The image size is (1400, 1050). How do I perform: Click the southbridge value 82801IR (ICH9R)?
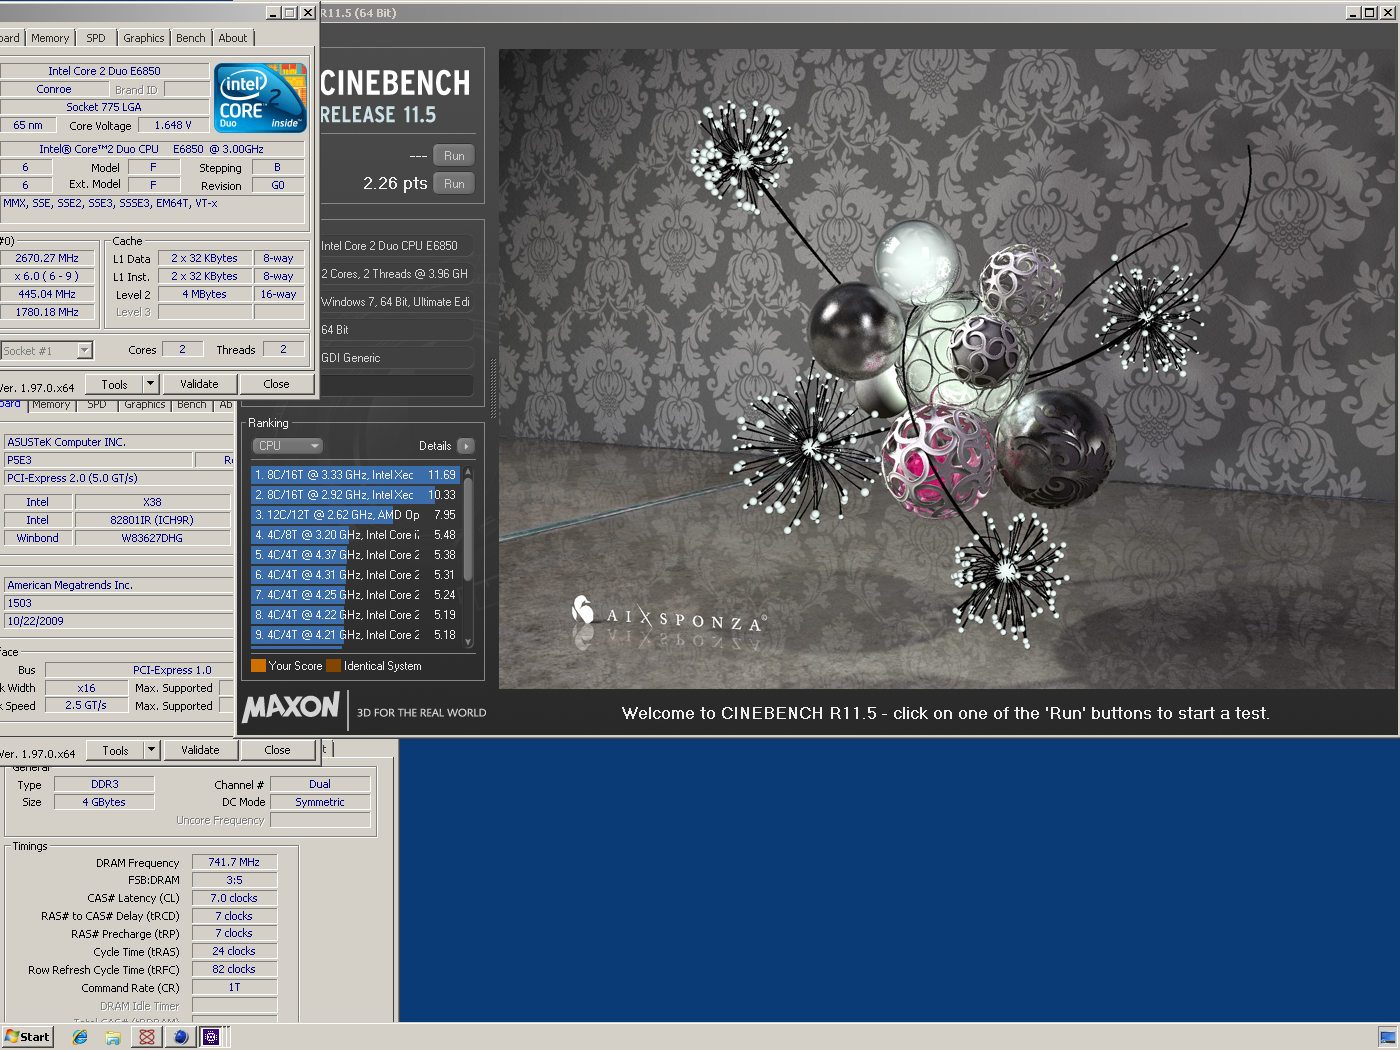(x=152, y=520)
